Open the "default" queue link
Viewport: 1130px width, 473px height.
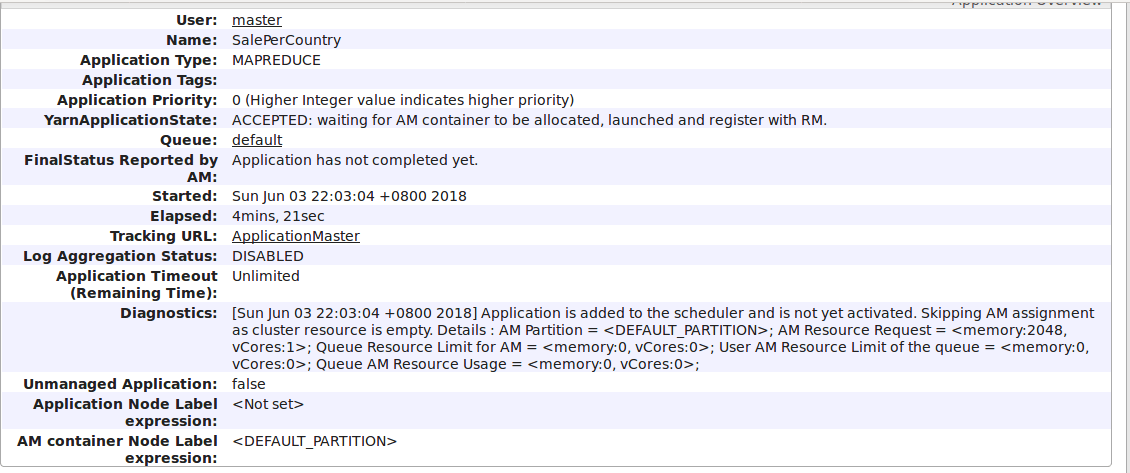tap(257, 140)
